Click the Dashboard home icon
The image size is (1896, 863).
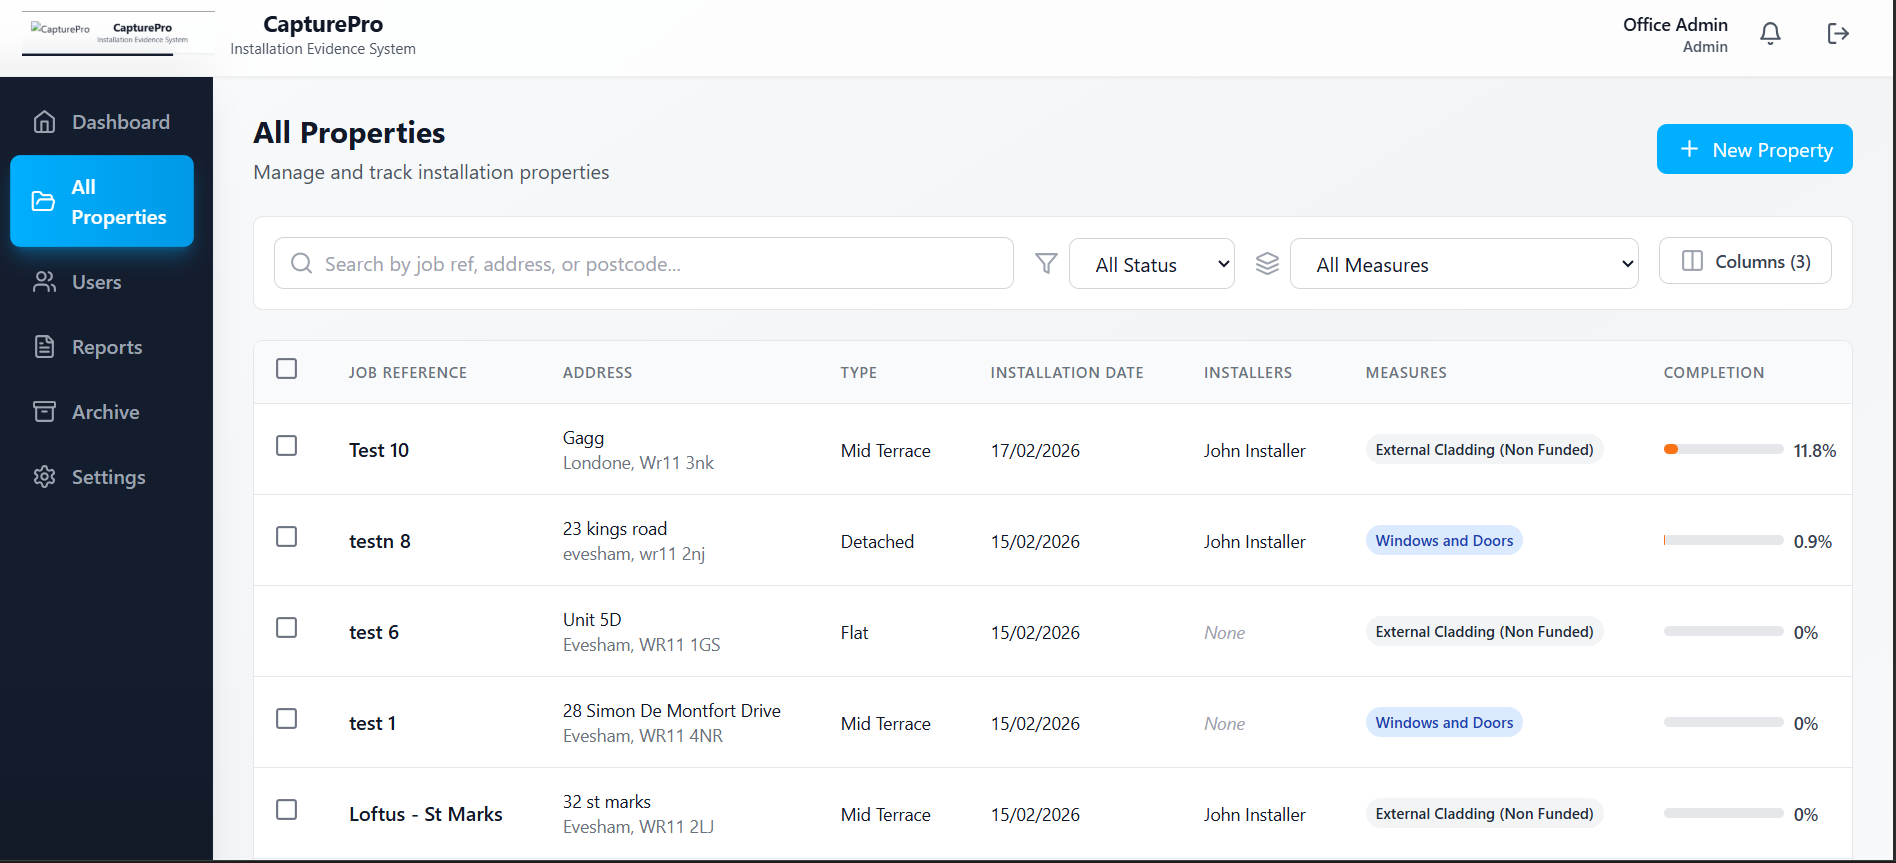(x=44, y=122)
